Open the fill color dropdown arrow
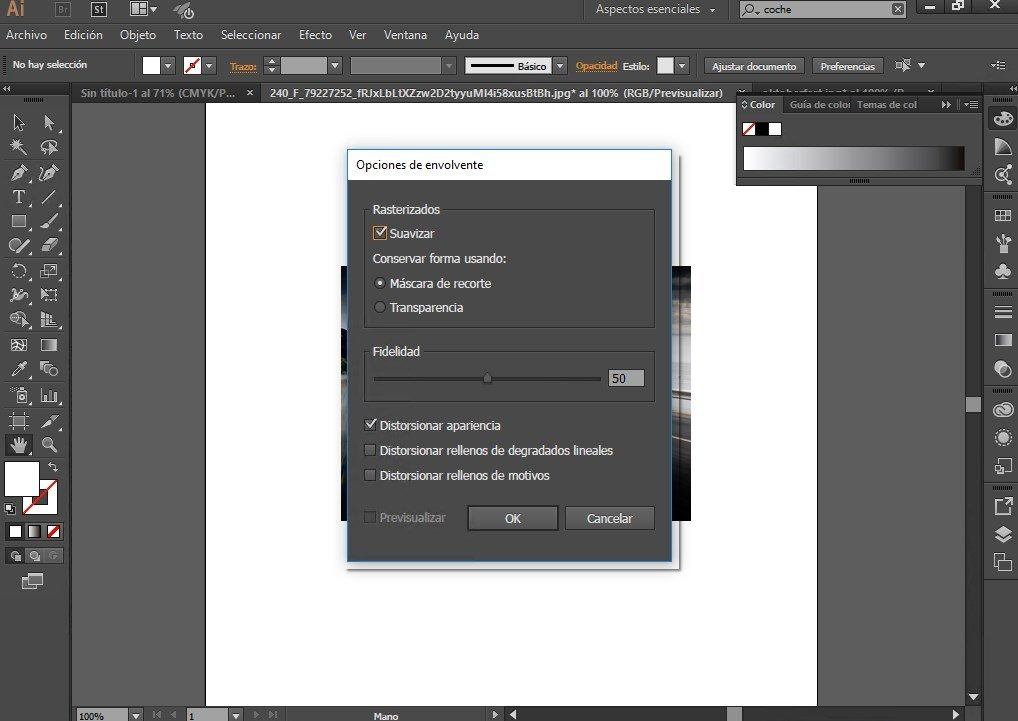 (168, 66)
